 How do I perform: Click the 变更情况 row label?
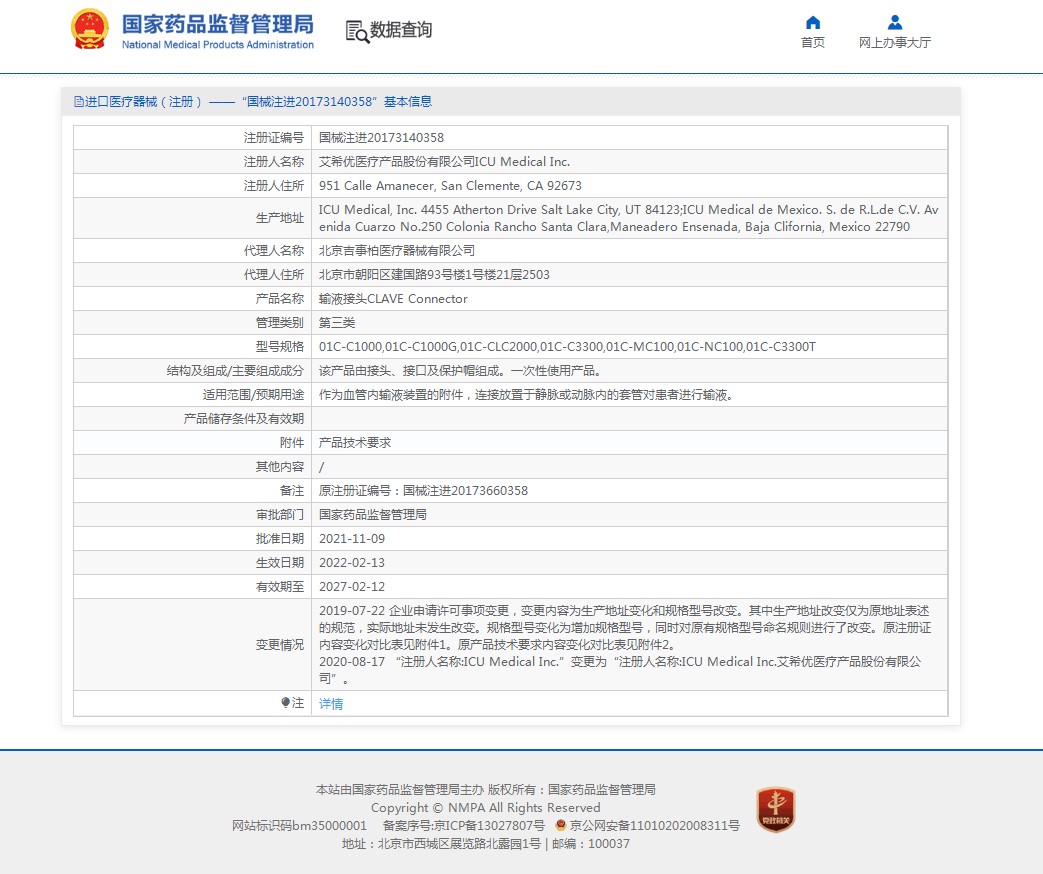[279, 645]
